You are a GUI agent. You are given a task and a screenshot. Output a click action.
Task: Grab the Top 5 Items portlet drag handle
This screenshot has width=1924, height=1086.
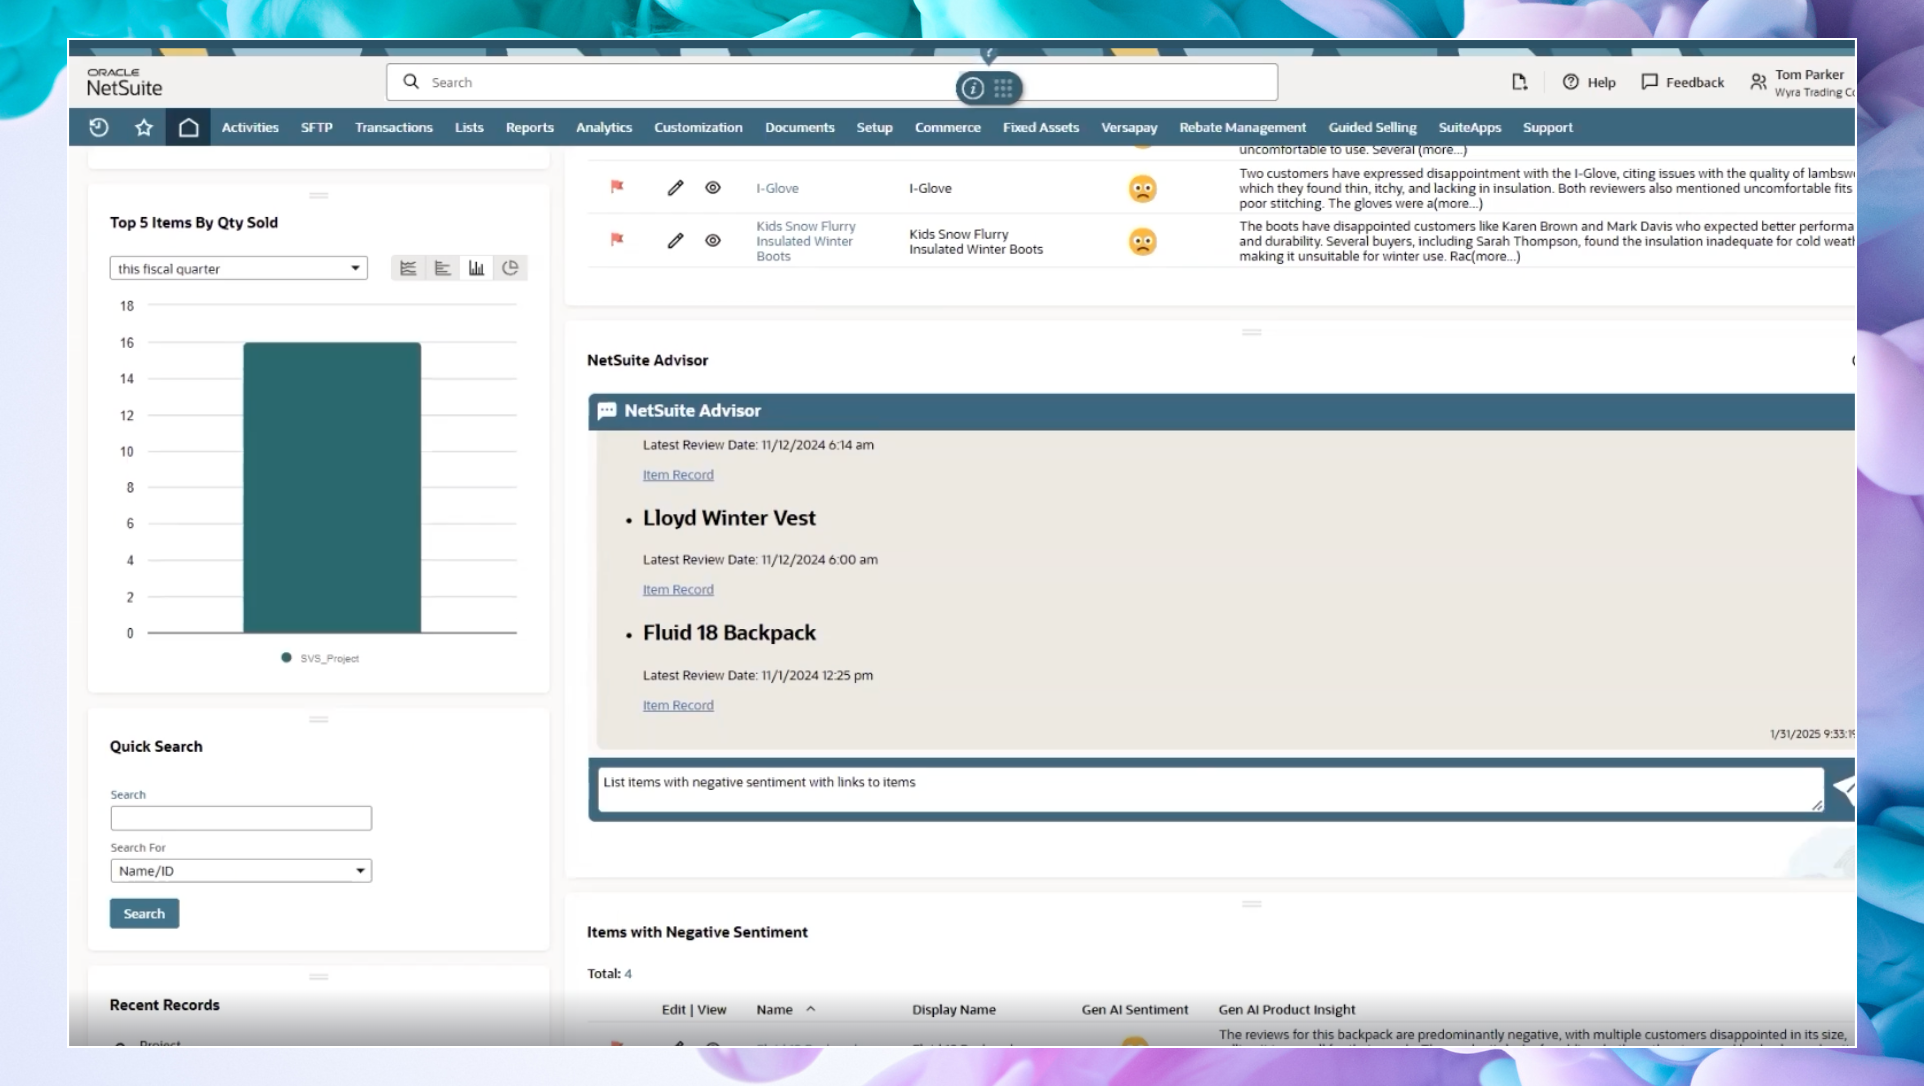319,195
